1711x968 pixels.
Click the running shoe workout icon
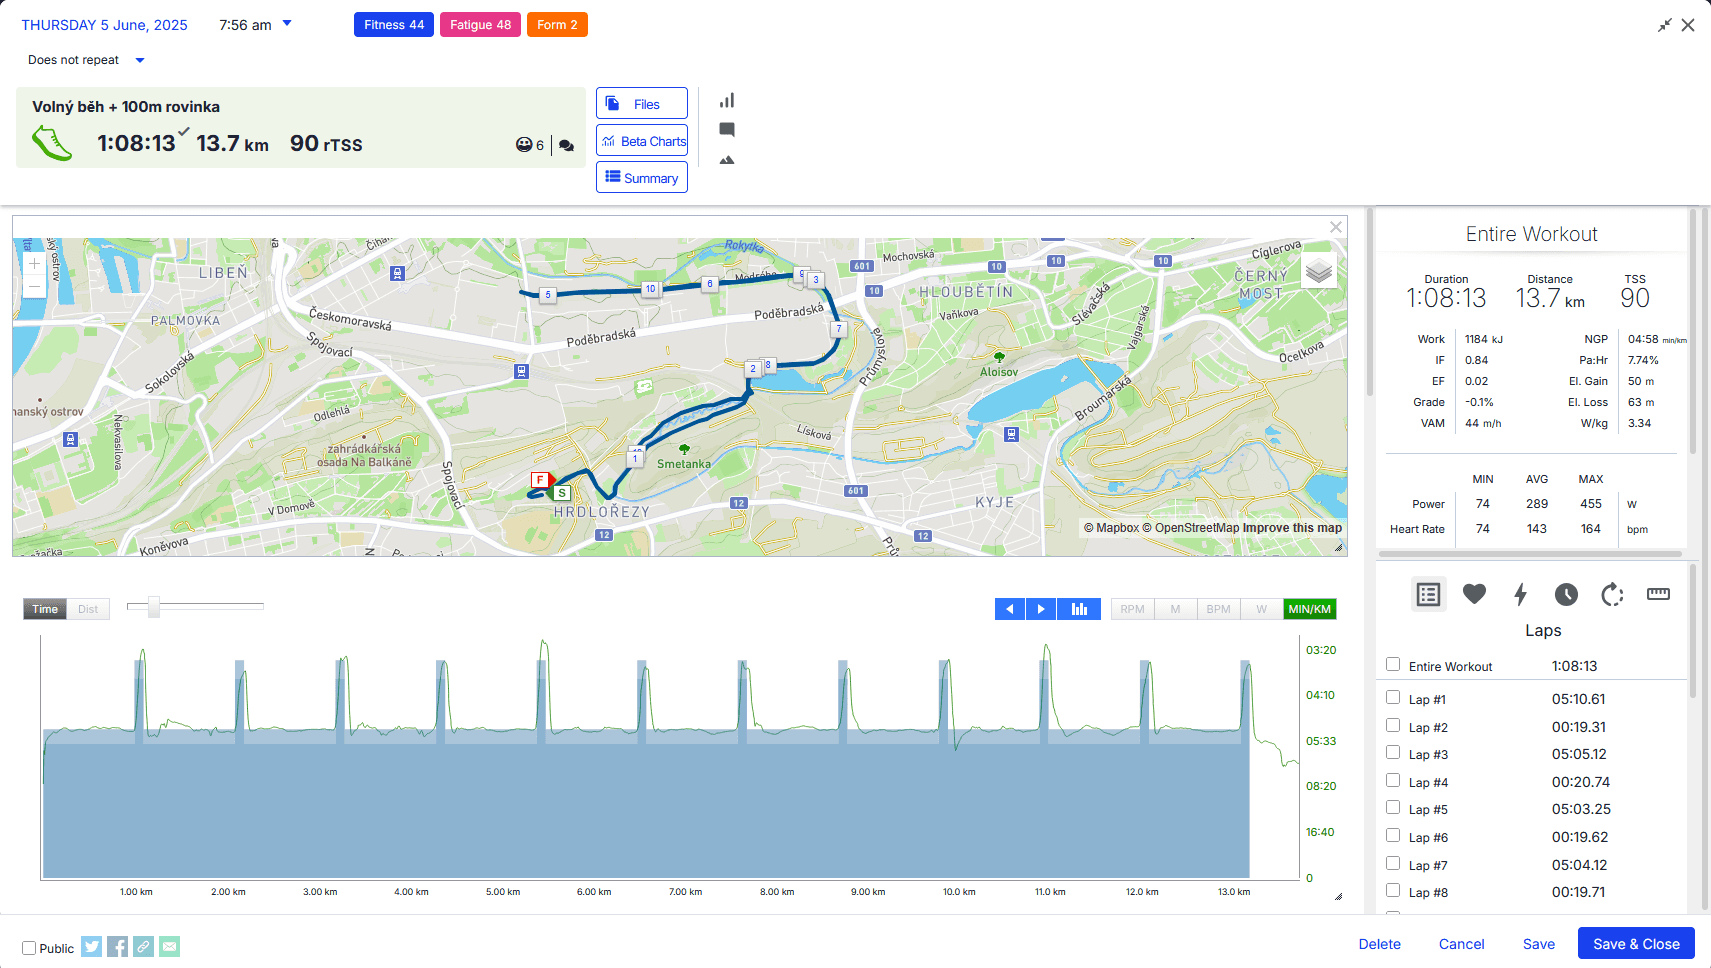pos(52,143)
